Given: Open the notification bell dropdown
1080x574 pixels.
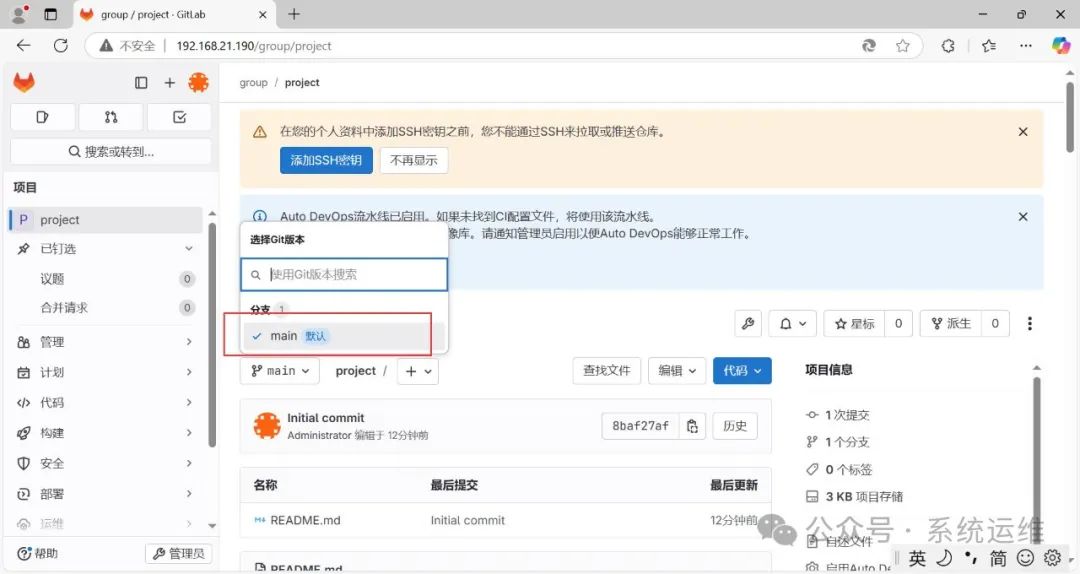Looking at the screenshot, I should [x=792, y=323].
